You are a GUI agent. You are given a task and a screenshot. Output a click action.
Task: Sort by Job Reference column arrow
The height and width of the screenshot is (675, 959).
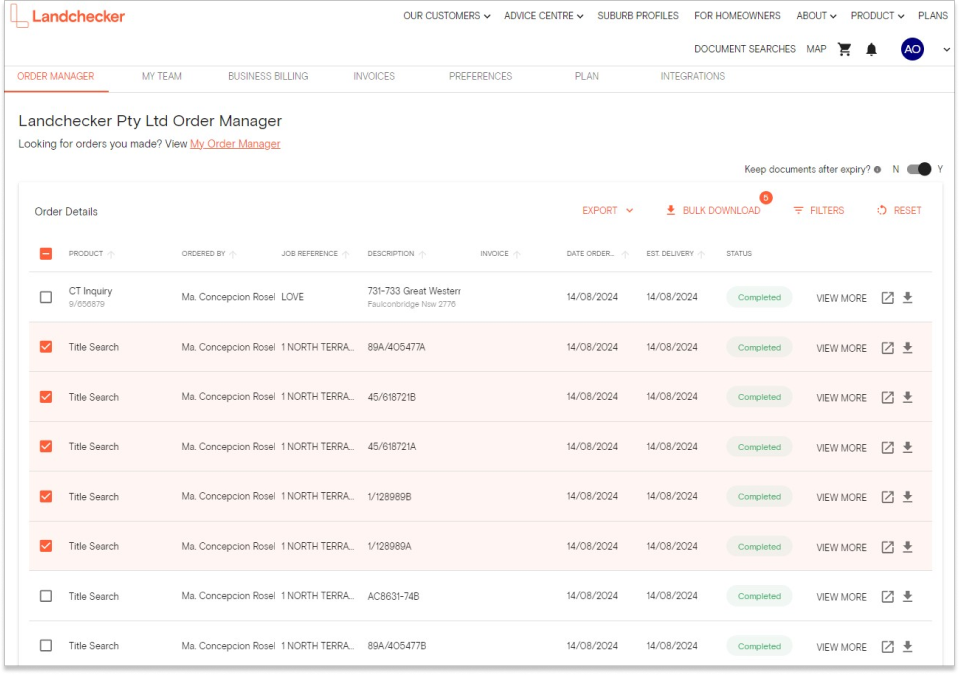pos(346,254)
